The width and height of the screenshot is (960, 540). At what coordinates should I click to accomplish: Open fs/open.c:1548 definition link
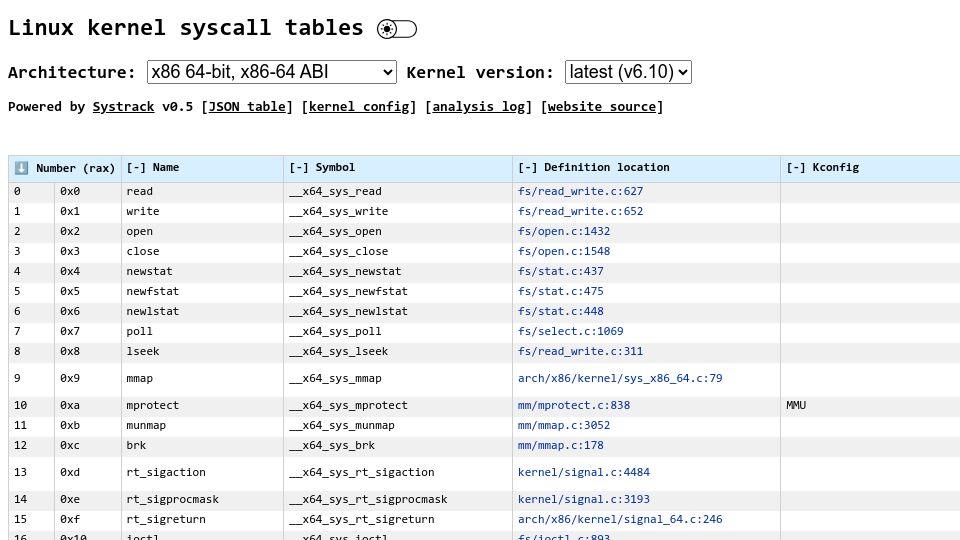coord(564,252)
